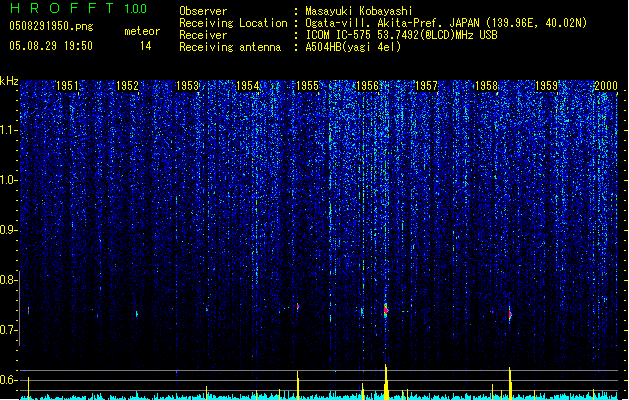629x400 pixels.
Task: Click the 2000 time marker
Action: pyautogui.click(x=606, y=85)
